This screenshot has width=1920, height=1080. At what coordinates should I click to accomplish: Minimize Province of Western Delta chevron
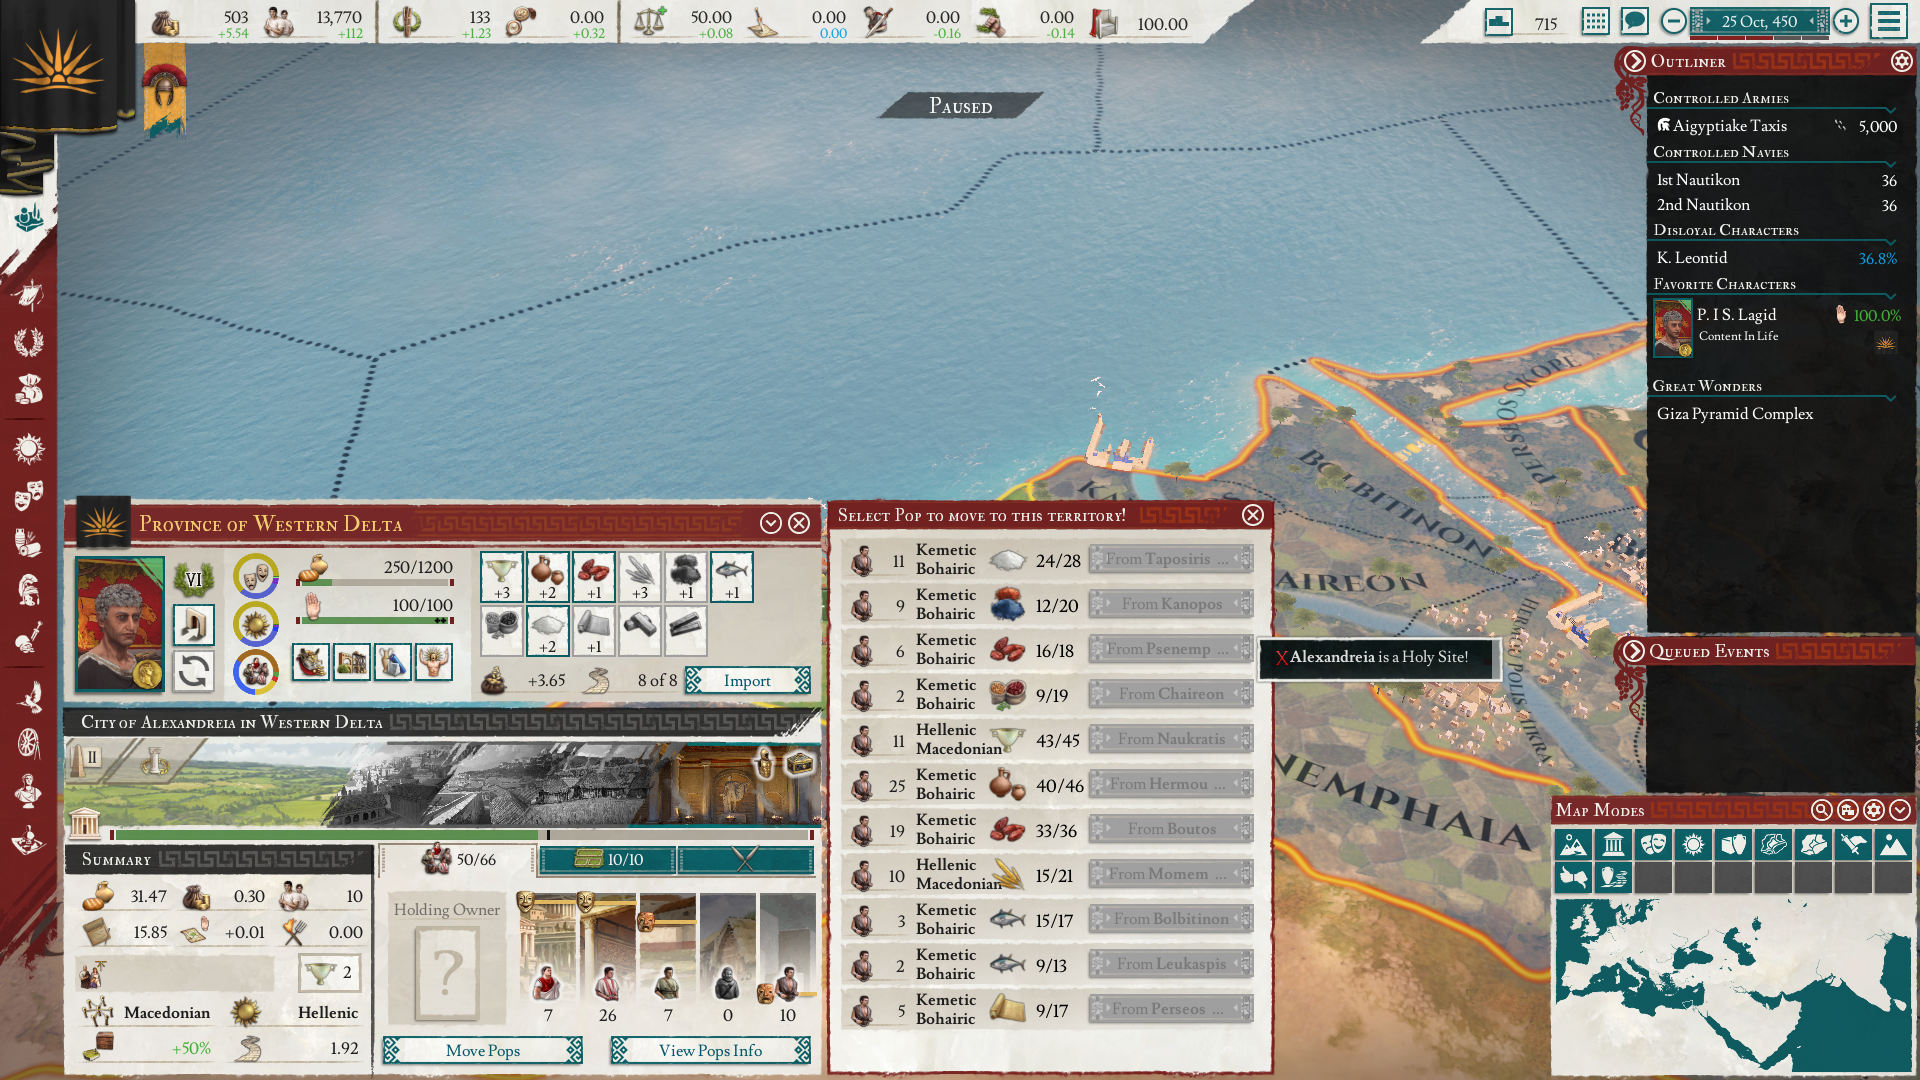tap(770, 523)
